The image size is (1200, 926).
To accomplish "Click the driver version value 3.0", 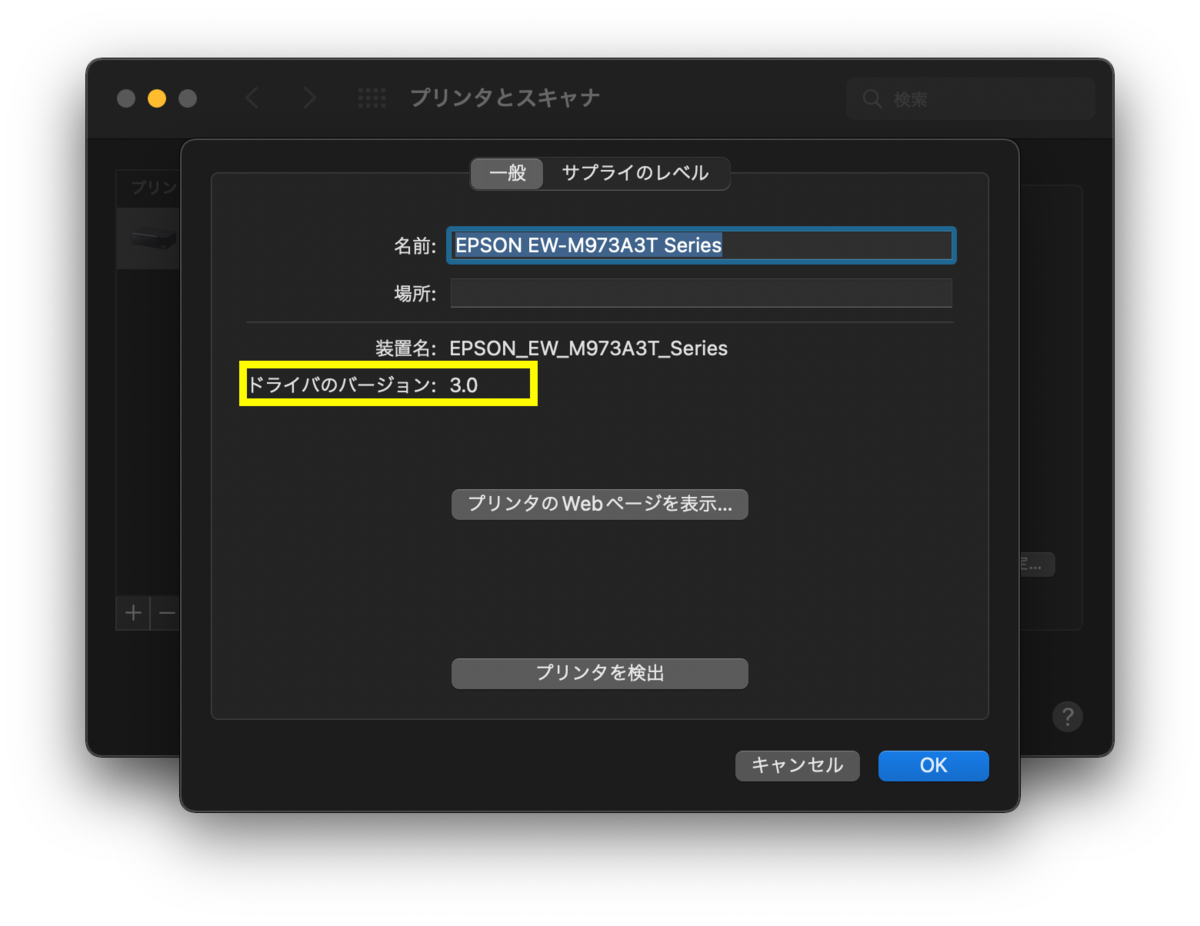I will pos(464,384).
